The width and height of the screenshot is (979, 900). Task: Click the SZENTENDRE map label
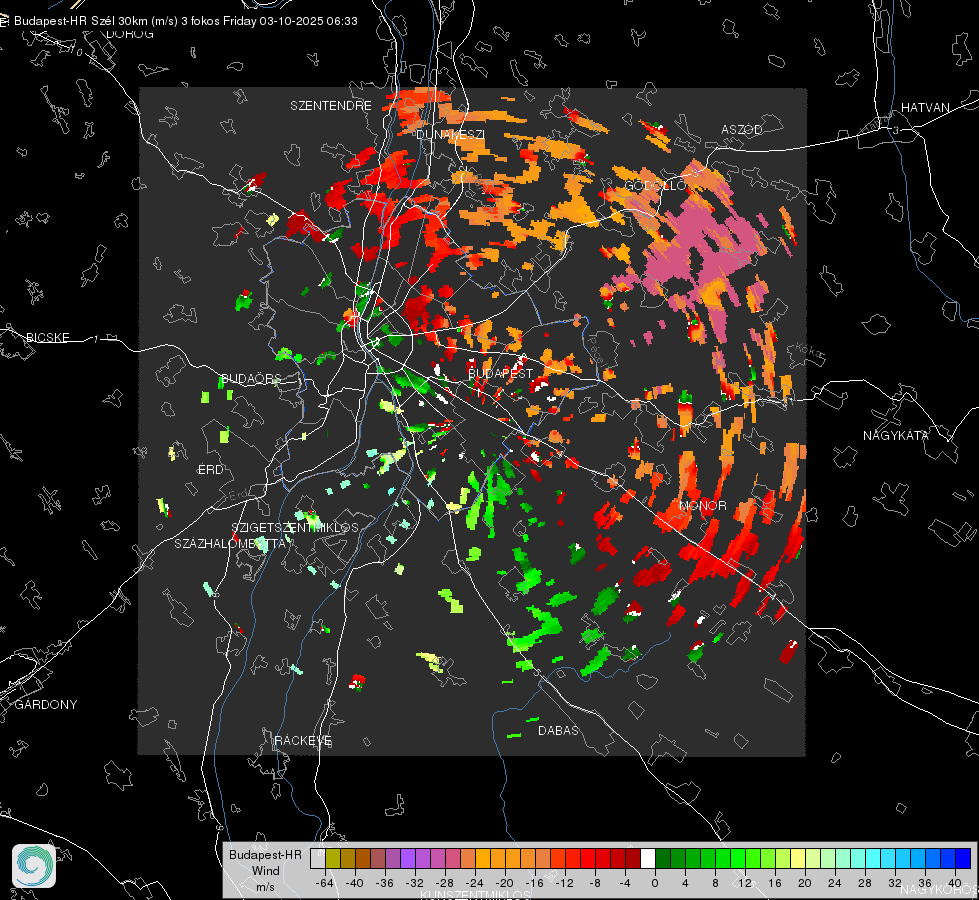coord(331,106)
